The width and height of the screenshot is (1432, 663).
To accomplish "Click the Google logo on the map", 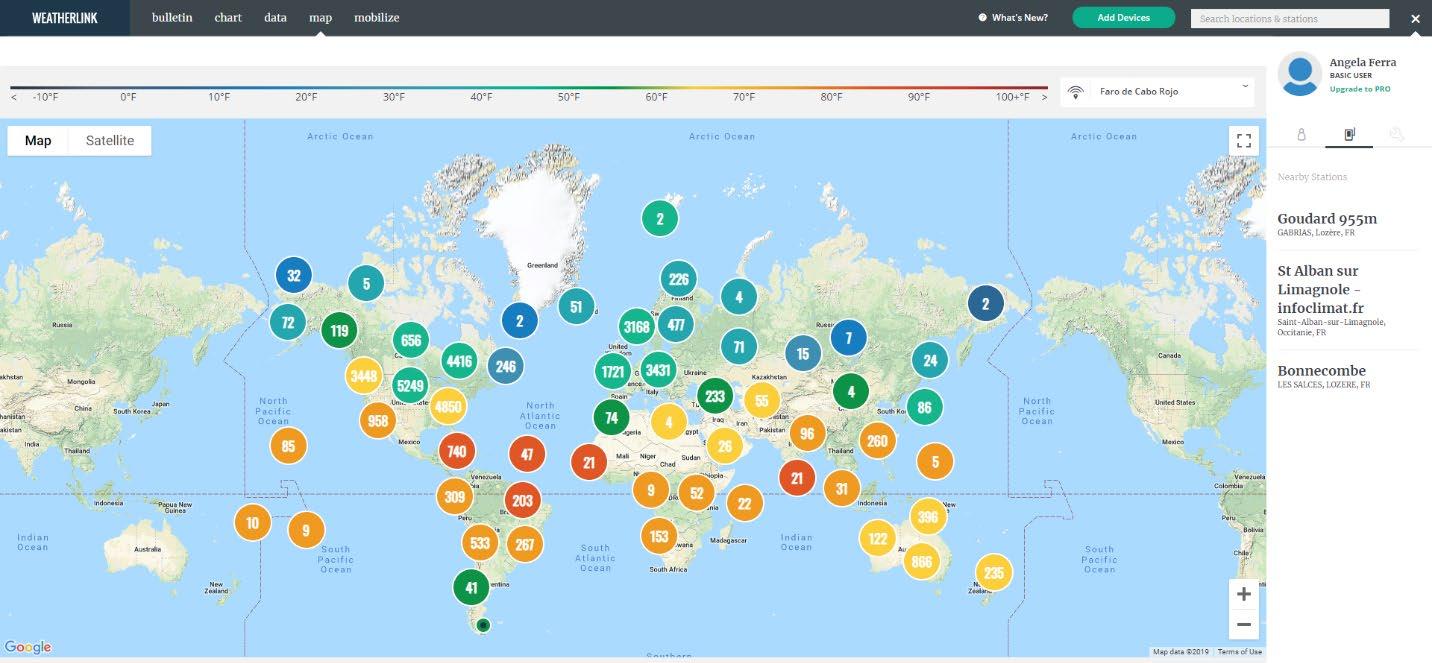I will pos(28,647).
